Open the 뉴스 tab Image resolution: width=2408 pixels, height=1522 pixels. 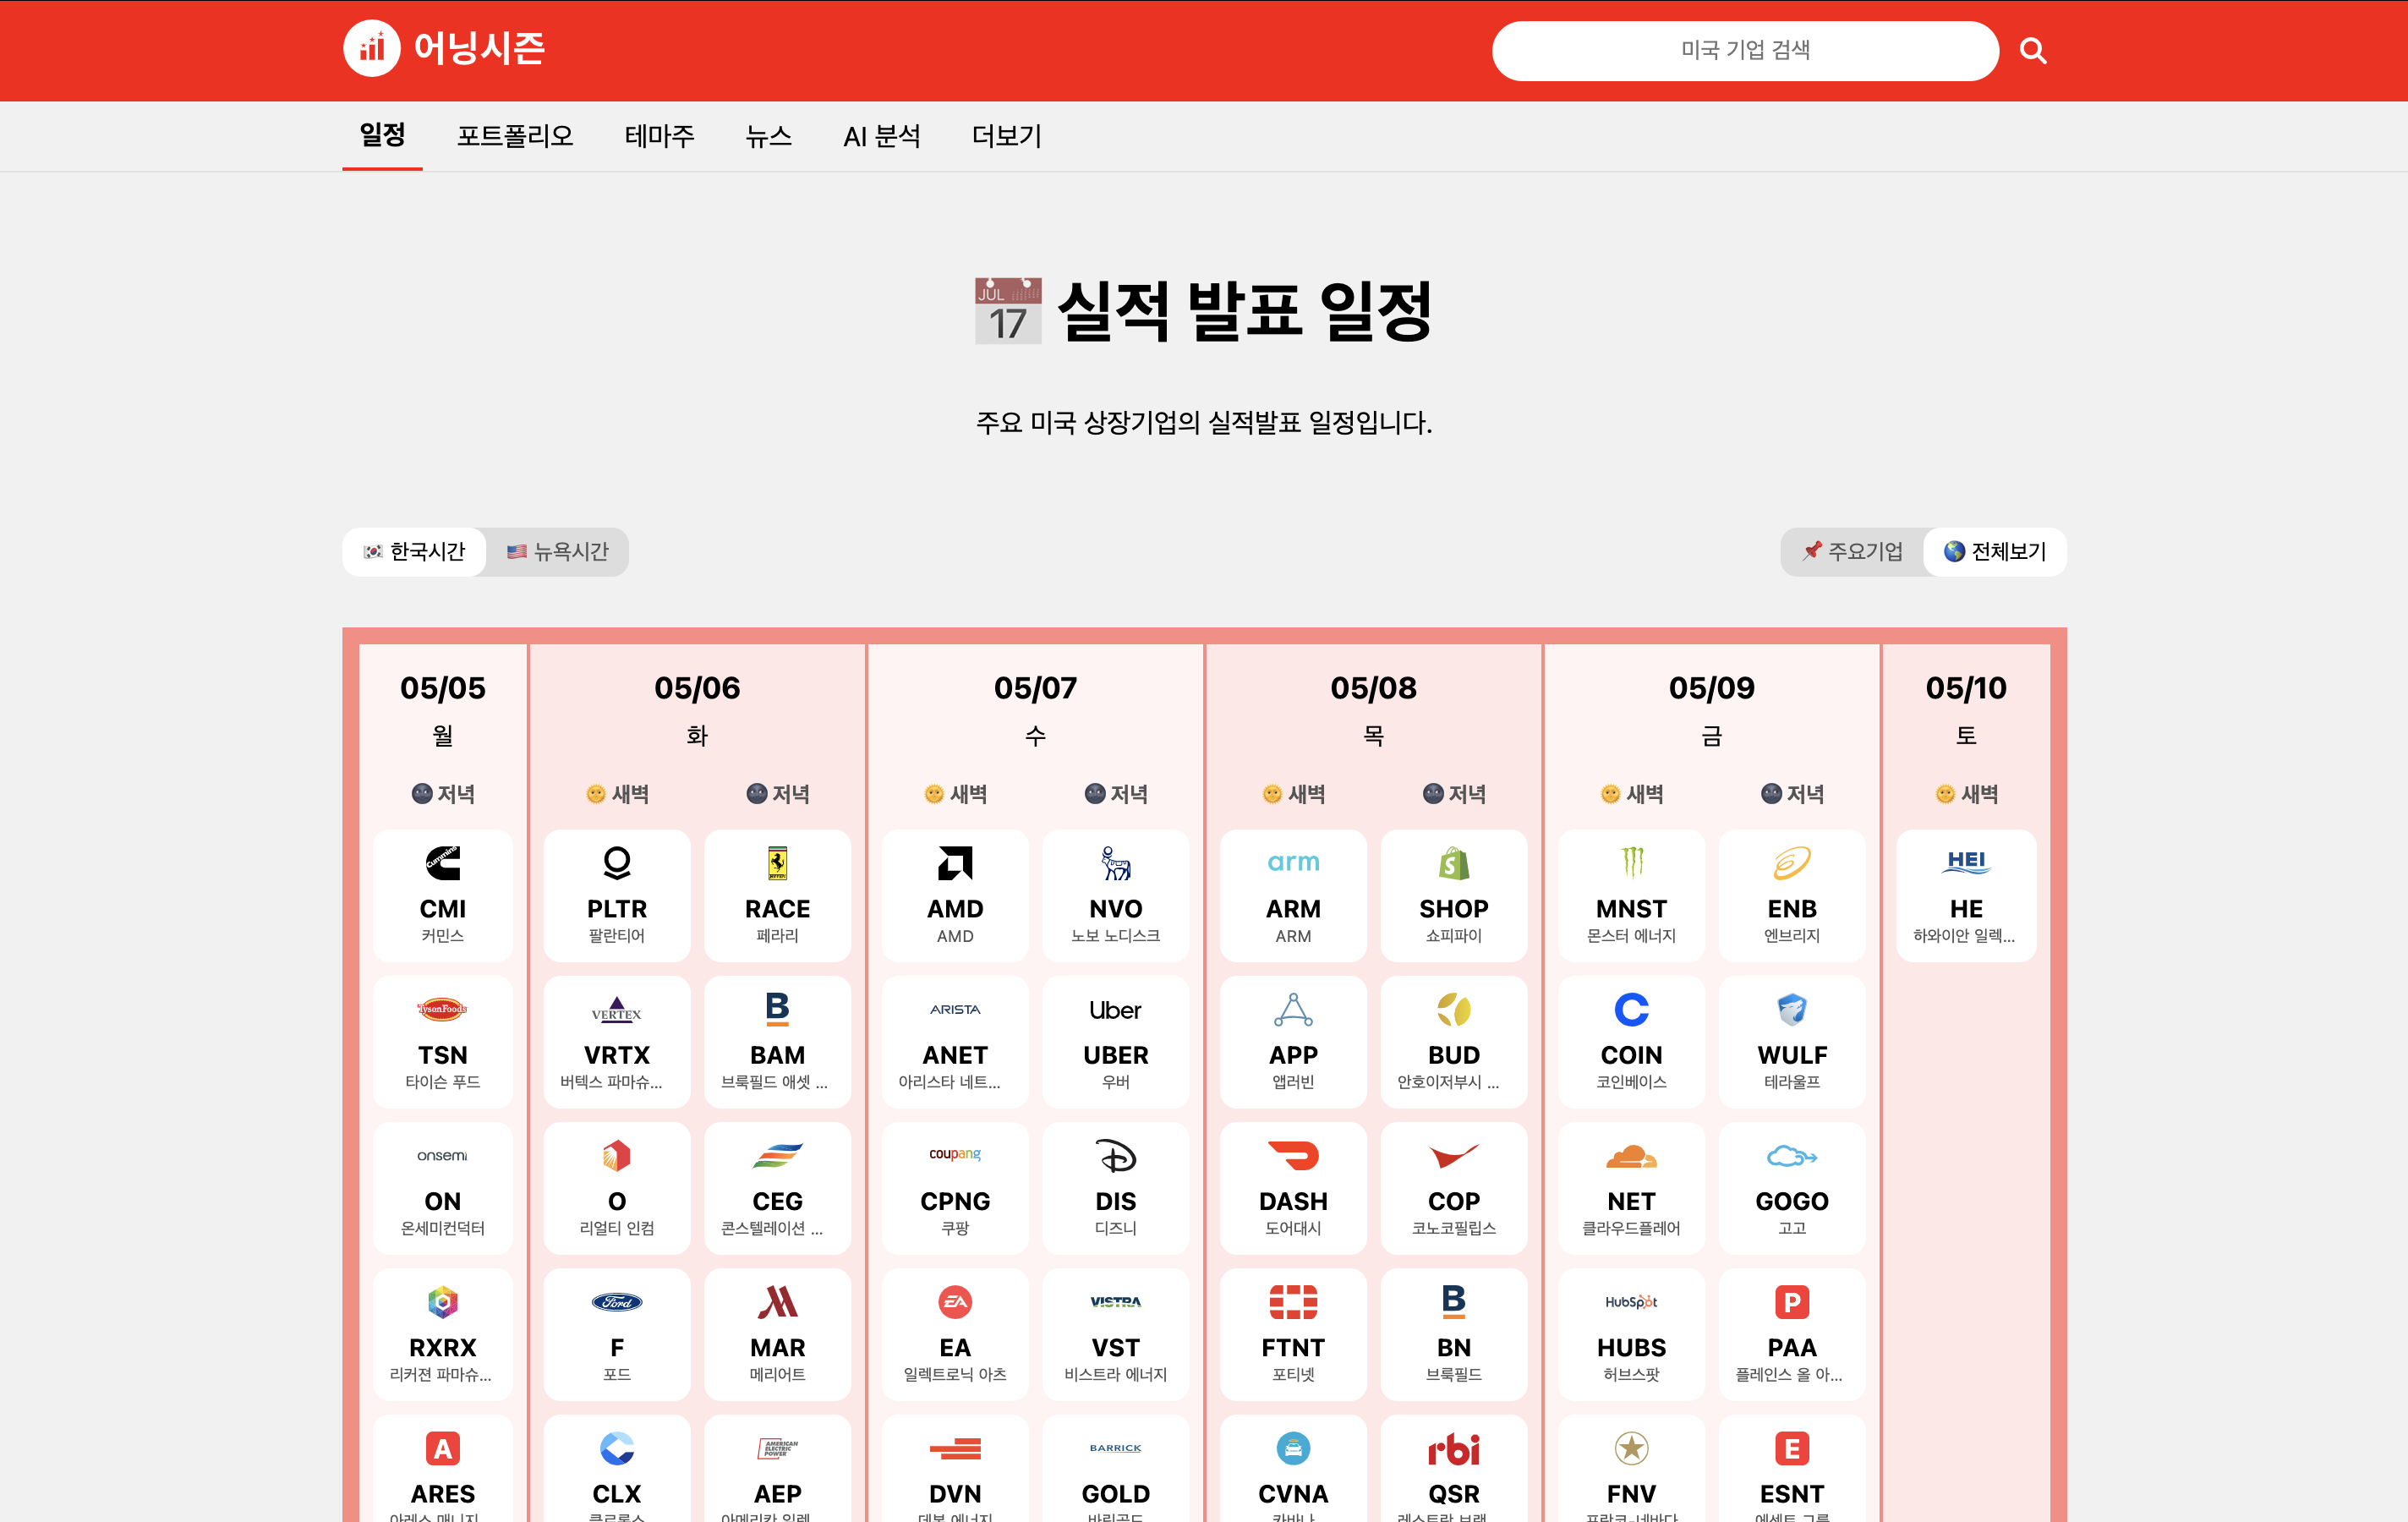point(768,135)
